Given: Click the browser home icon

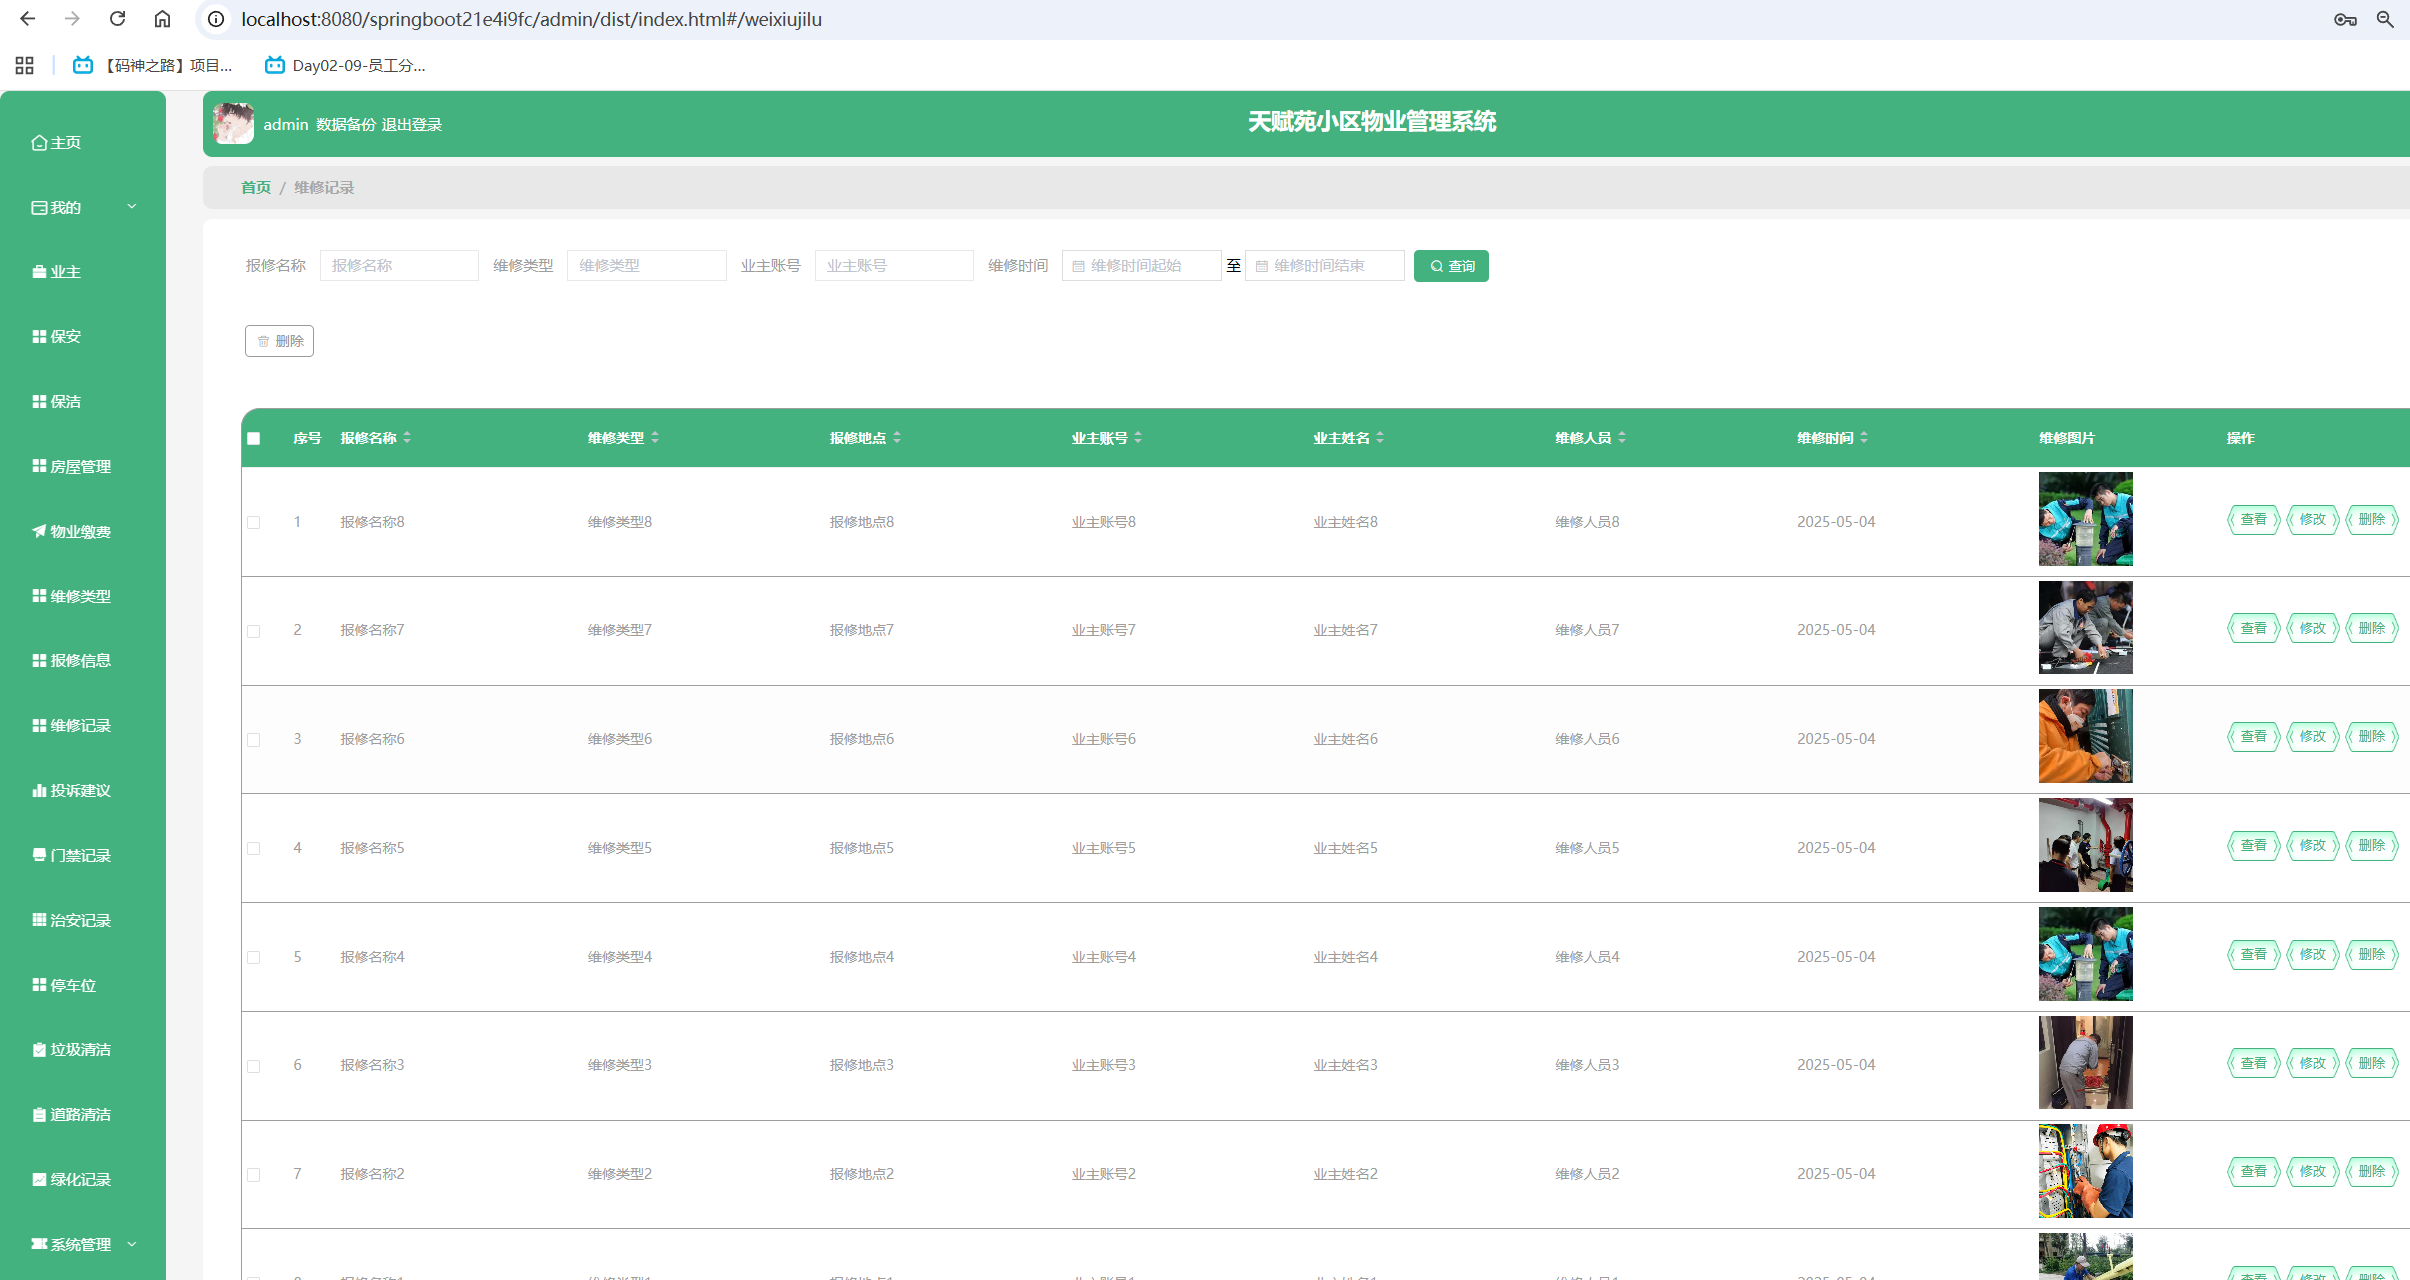Looking at the screenshot, I should (x=162, y=19).
